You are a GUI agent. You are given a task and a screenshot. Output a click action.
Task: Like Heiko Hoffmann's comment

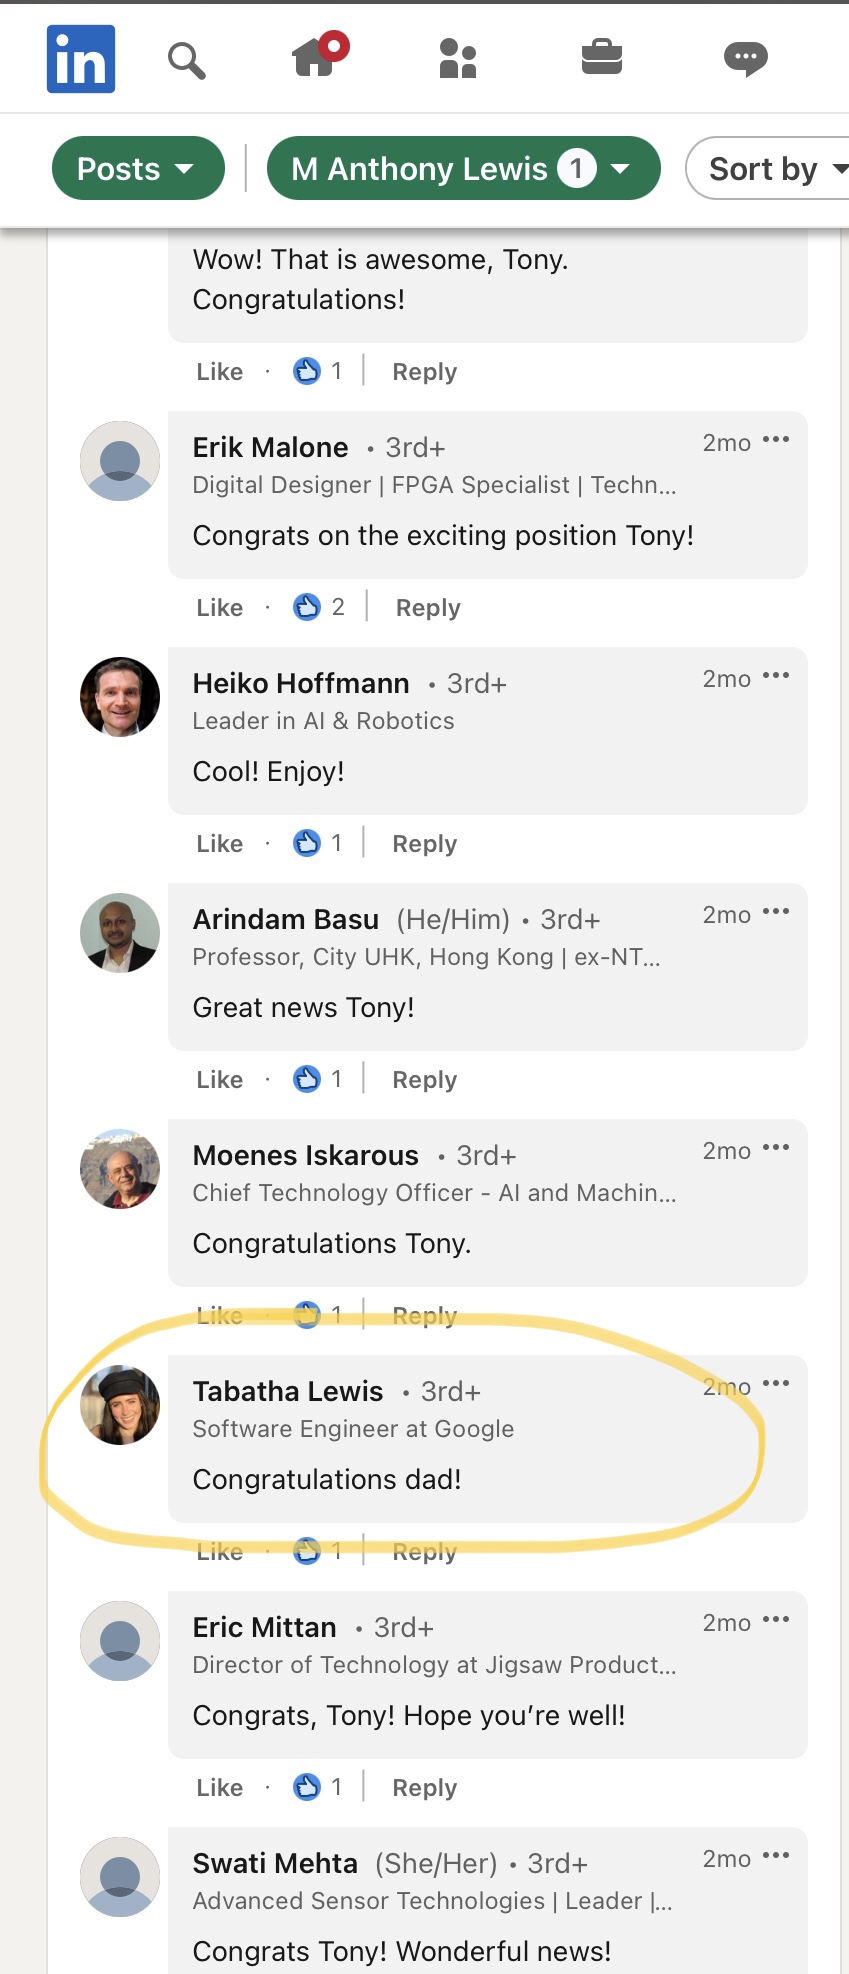point(220,844)
